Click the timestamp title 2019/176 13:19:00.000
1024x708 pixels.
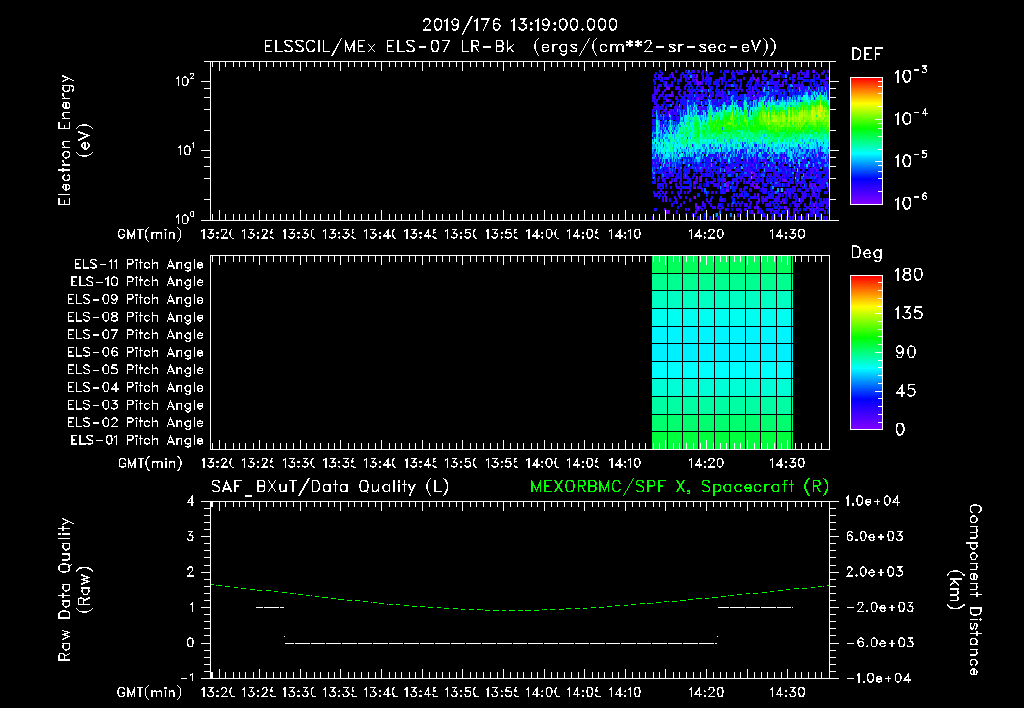pyautogui.click(x=520, y=25)
